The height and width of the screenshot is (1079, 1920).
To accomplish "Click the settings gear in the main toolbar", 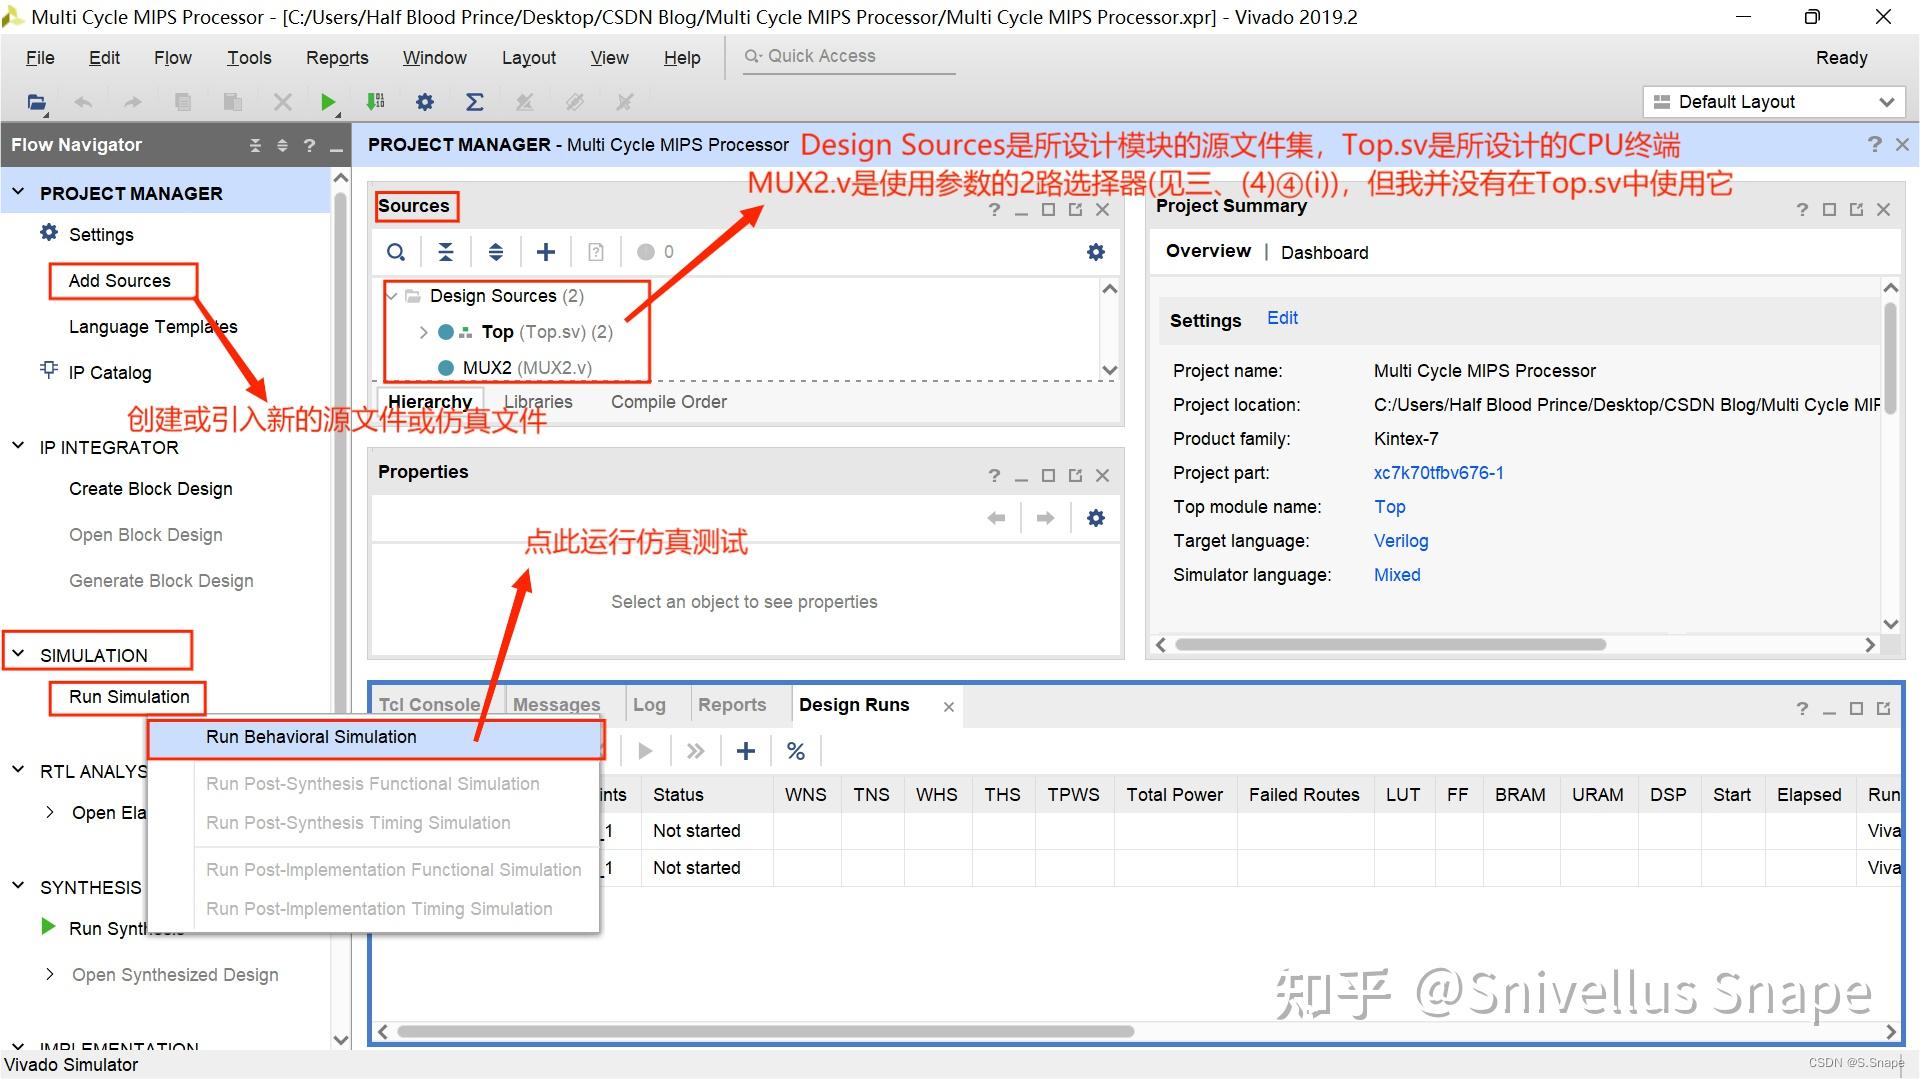I will click(424, 101).
